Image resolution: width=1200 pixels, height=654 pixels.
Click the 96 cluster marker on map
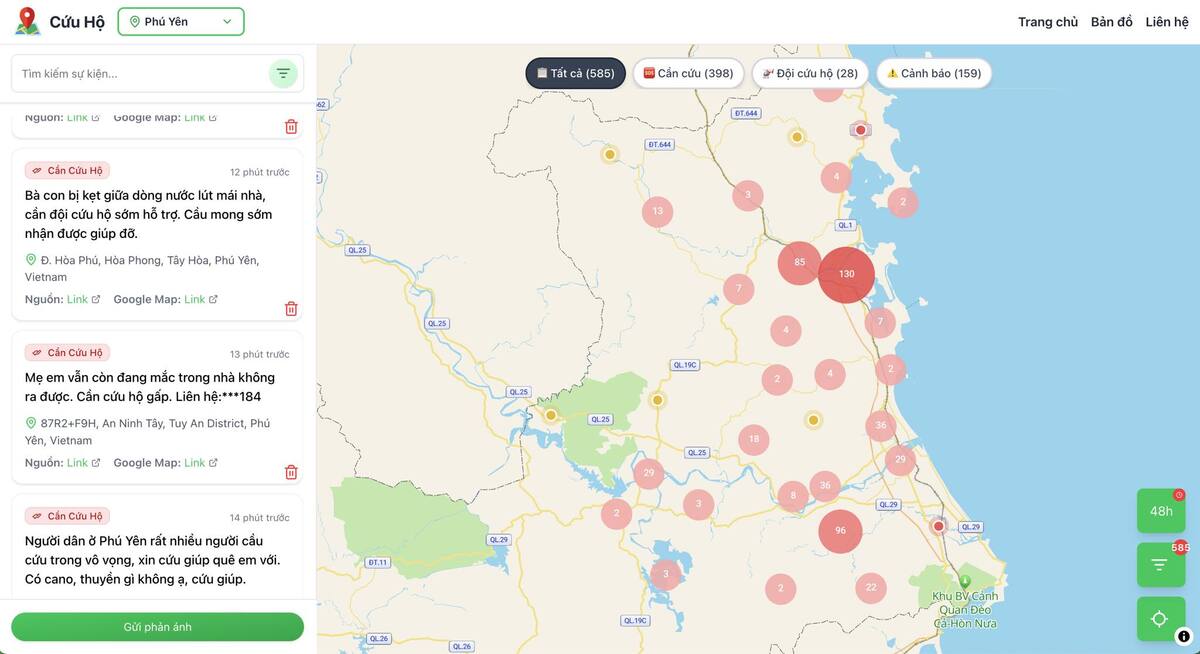coord(840,531)
